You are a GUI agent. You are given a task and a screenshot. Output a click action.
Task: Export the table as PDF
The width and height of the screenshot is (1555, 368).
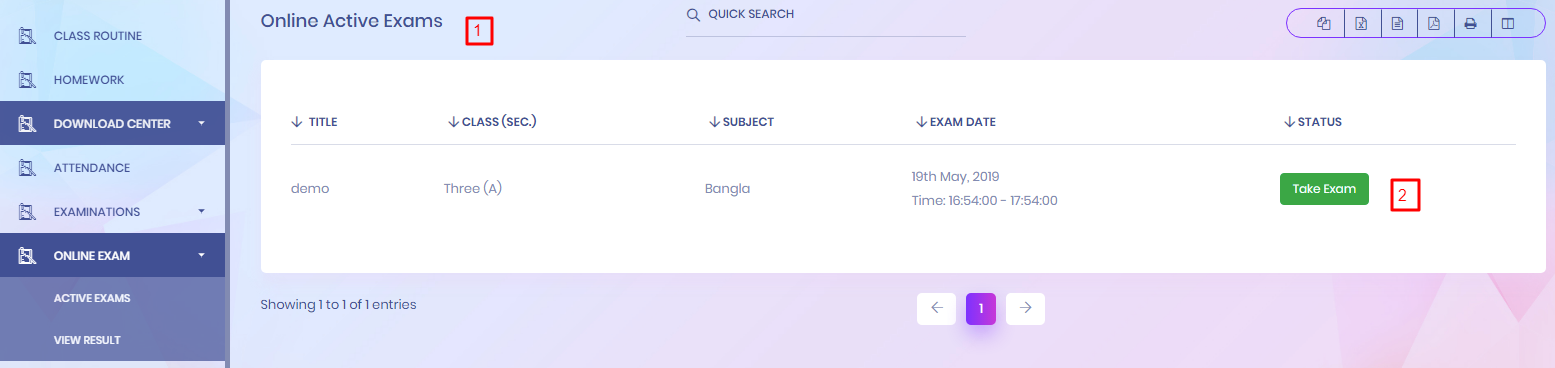(1434, 24)
